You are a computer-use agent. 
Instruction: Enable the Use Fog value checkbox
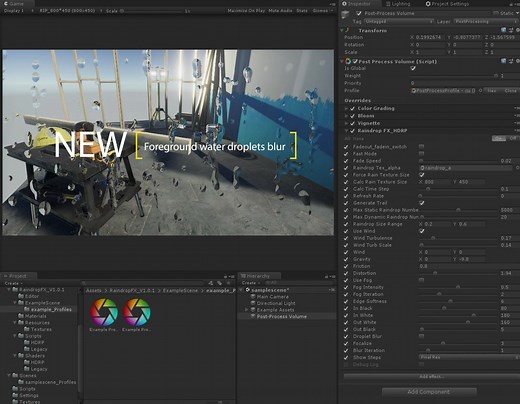click(x=422, y=280)
